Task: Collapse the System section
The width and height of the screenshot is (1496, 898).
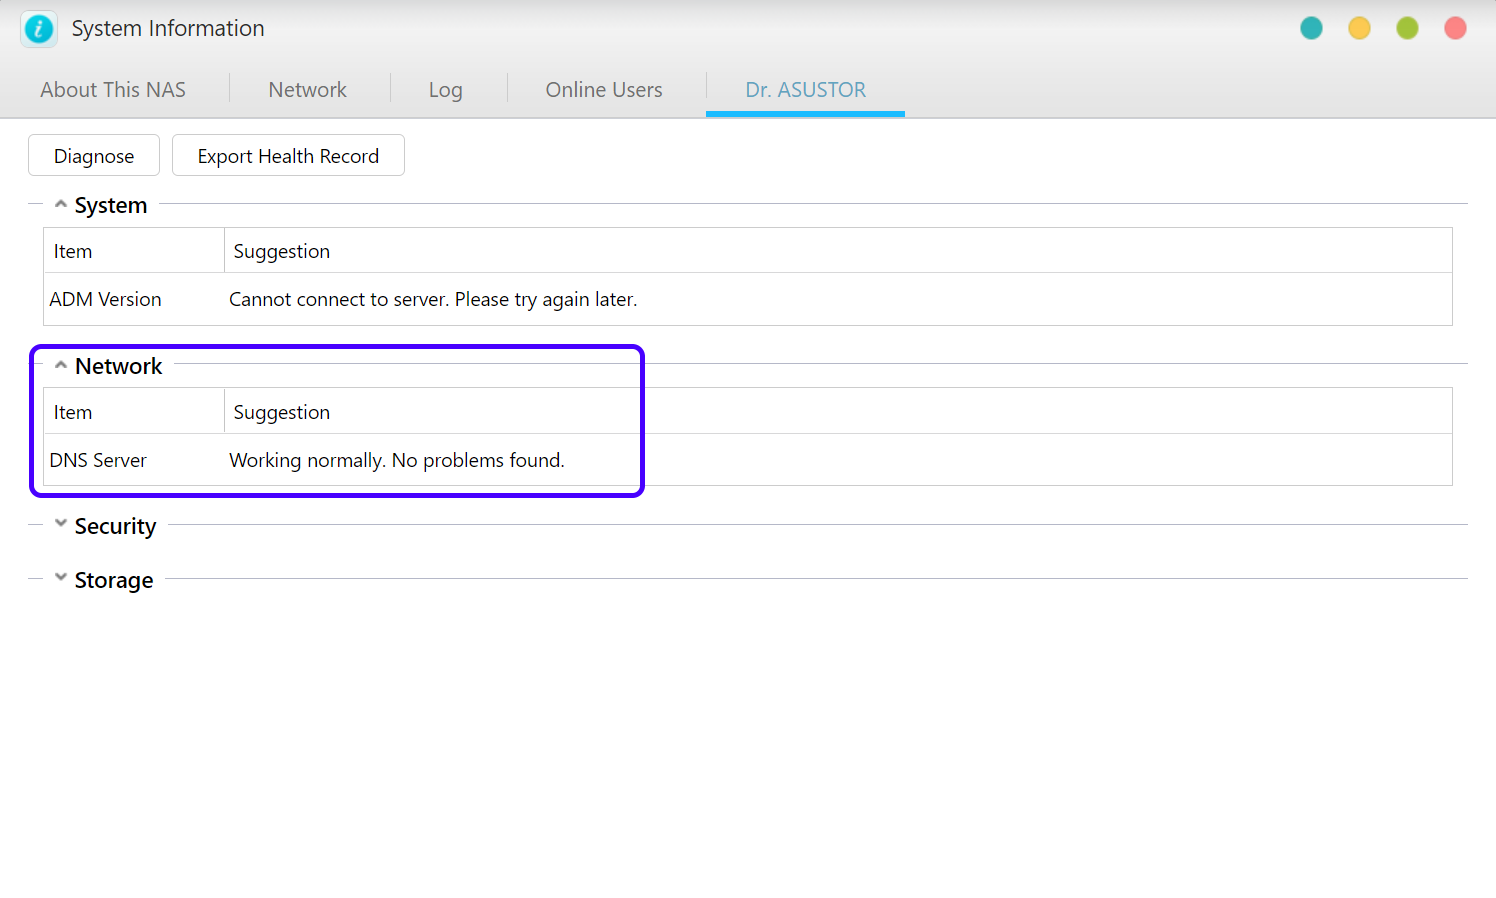Action: [x=61, y=204]
